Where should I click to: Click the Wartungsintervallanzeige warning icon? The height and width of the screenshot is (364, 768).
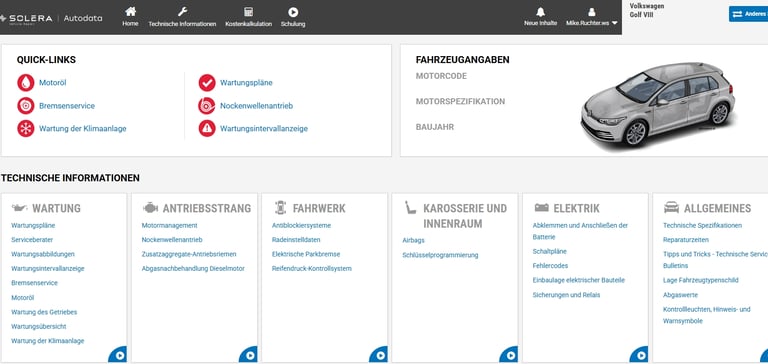click(207, 128)
